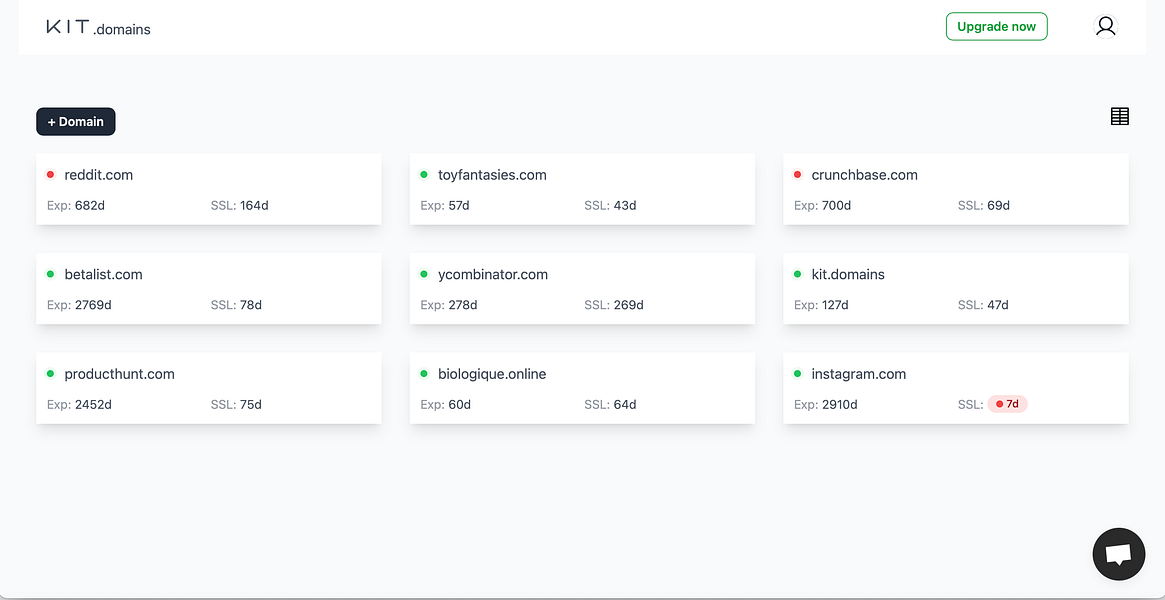Click the red status dot on crunchbase.com
This screenshot has height=600, width=1165.
click(798, 174)
